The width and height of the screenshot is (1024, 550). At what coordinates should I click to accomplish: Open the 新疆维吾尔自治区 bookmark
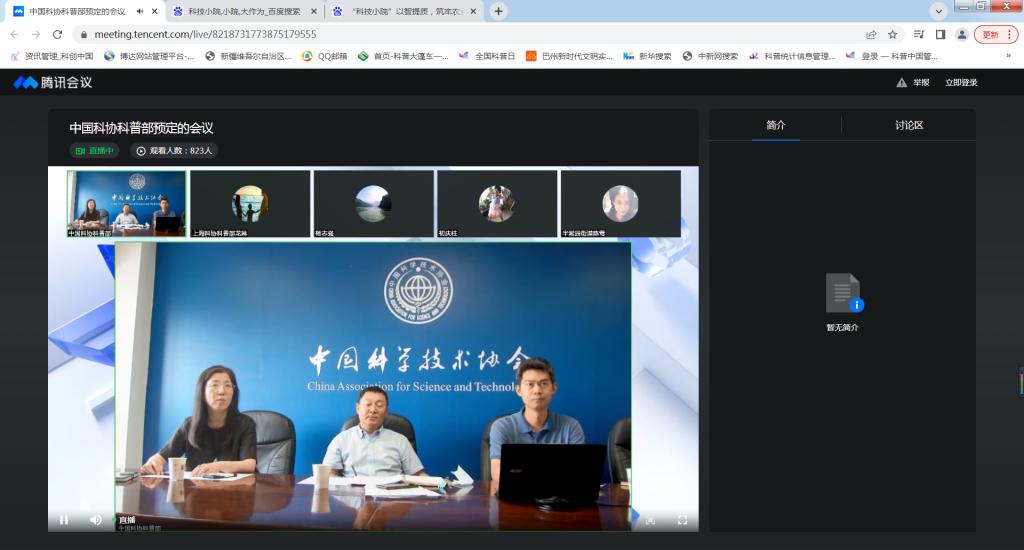tap(248, 56)
